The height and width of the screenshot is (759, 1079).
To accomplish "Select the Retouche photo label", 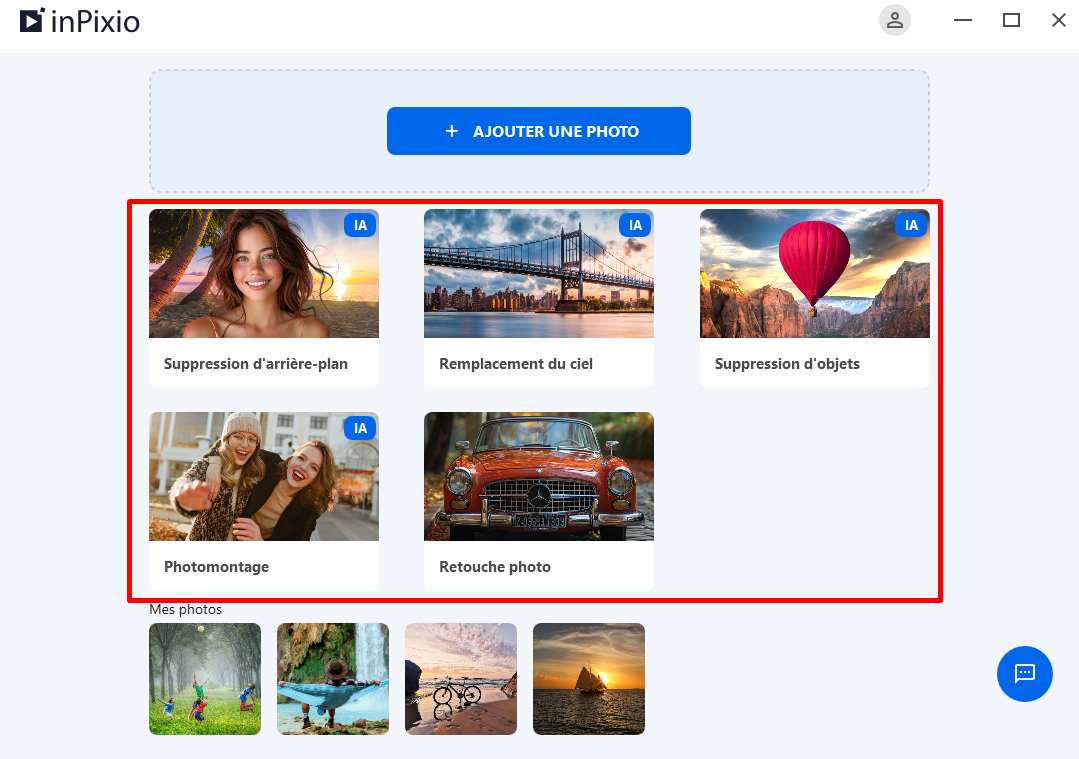I will [x=495, y=567].
